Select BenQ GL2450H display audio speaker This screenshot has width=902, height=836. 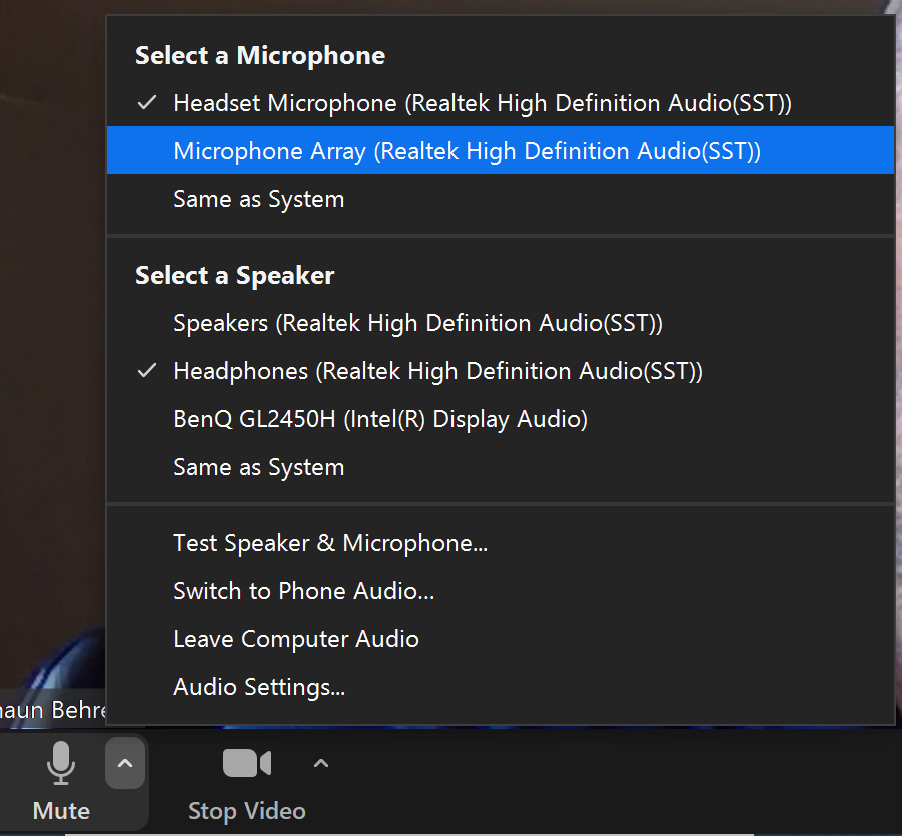point(380,419)
